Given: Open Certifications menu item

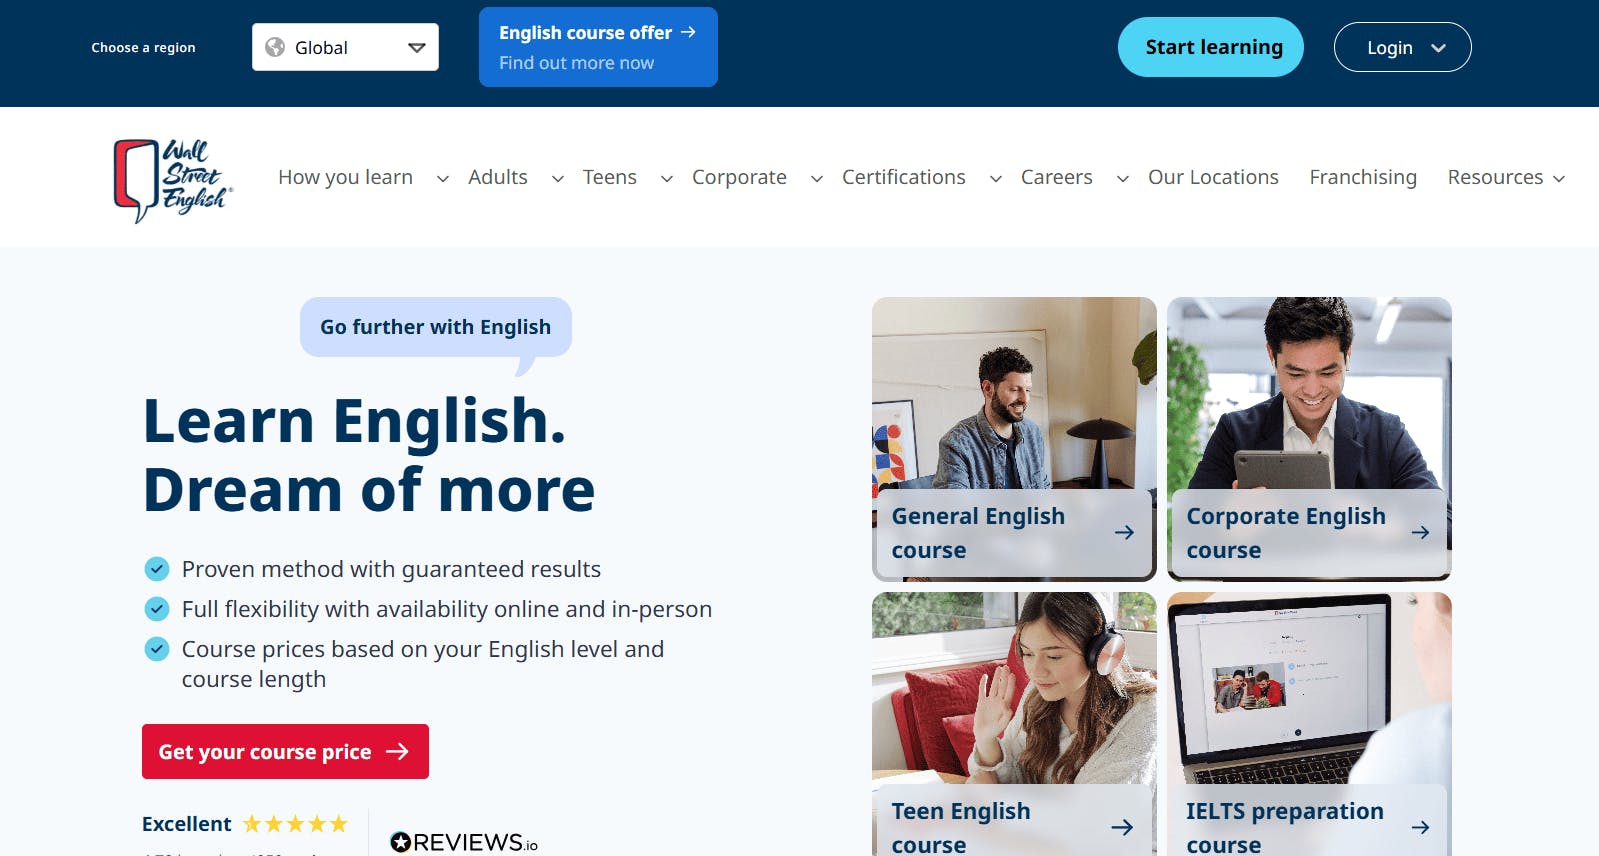Looking at the screenshot, I should (904, 177).
